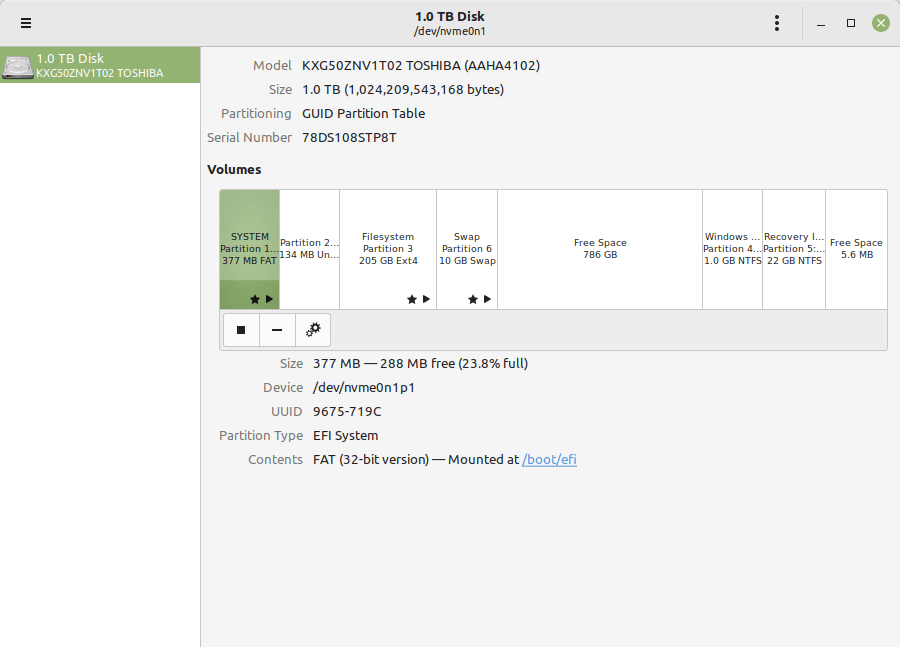Click the play arrow icon on Swap partition
Viewport: 900px width, 647px height.
(487, 299)
